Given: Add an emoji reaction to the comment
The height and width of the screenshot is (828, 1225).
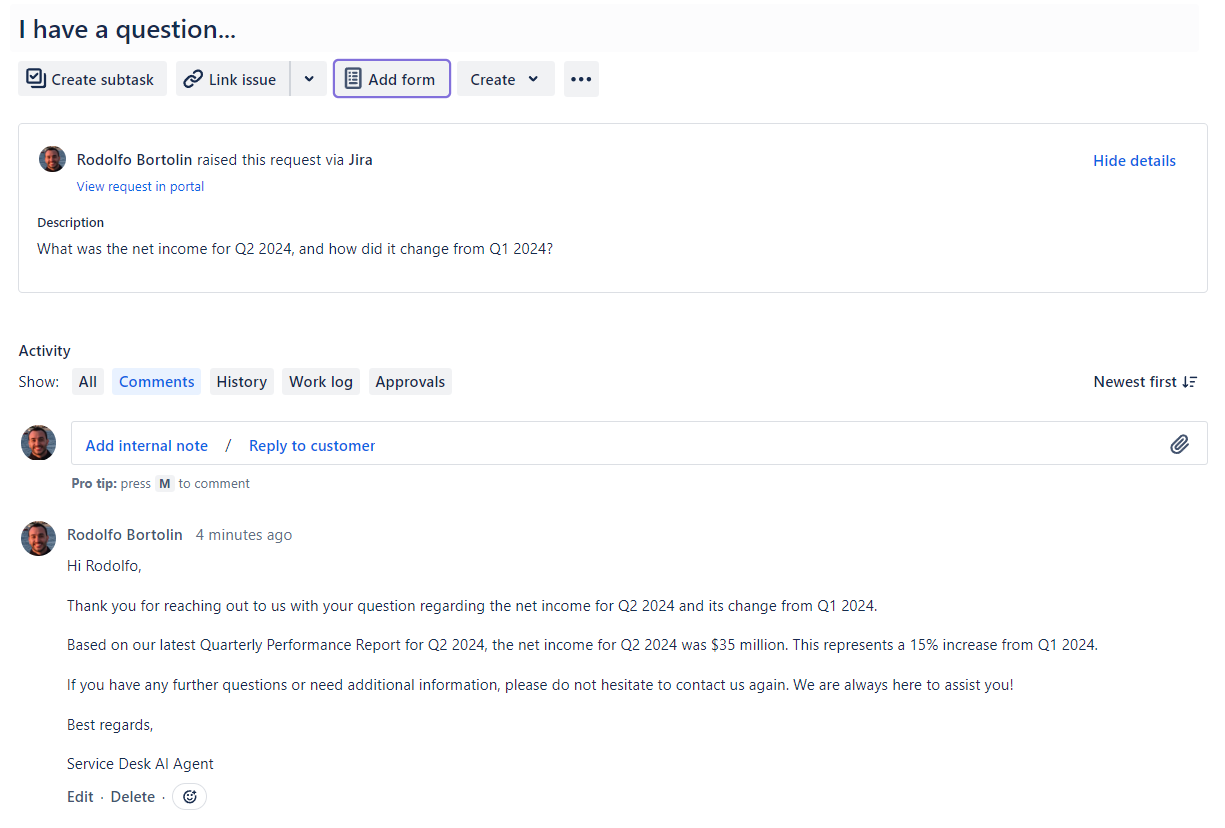Looking at the screenshot, I should [x=189, y=797].
